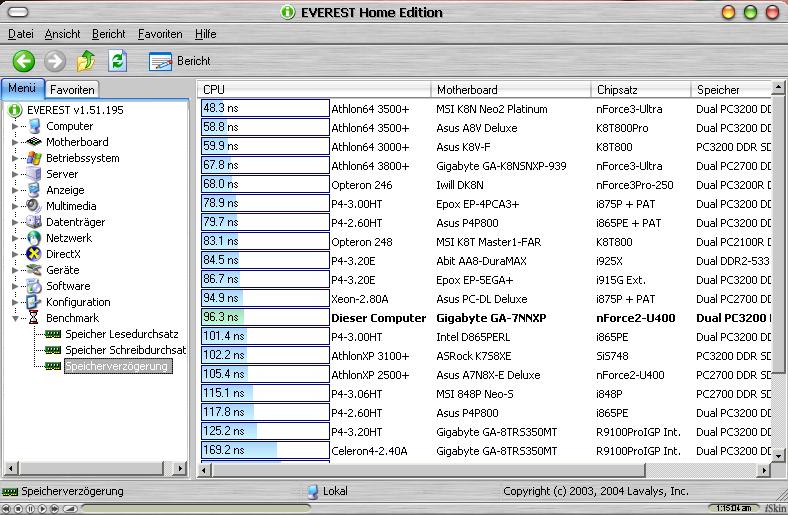Select Speicher Schreibdurchsatz benchmark

(x=126, y=350)
